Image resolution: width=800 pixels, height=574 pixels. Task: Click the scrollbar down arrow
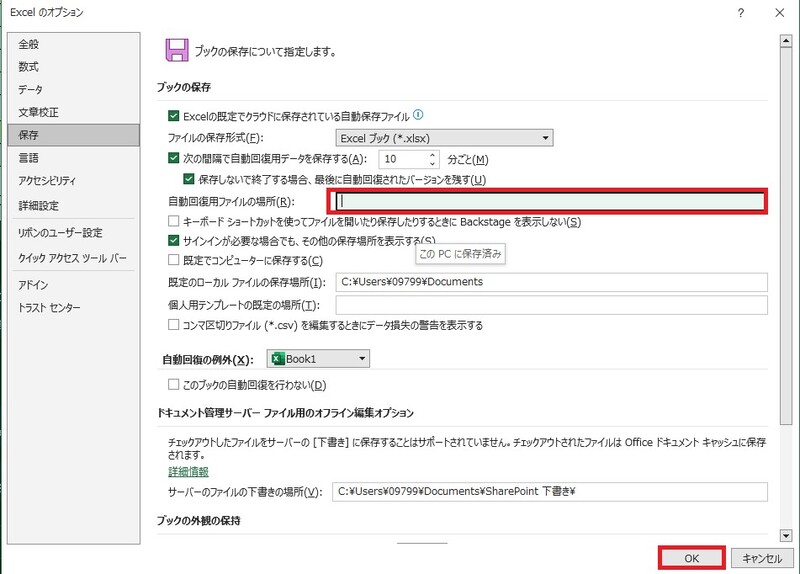point(786,535)
